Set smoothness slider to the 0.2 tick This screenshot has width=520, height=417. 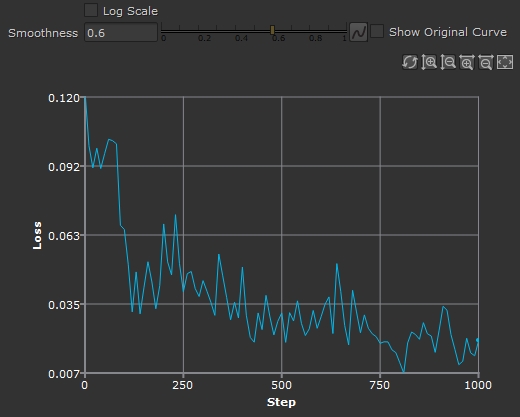[199, 30]
